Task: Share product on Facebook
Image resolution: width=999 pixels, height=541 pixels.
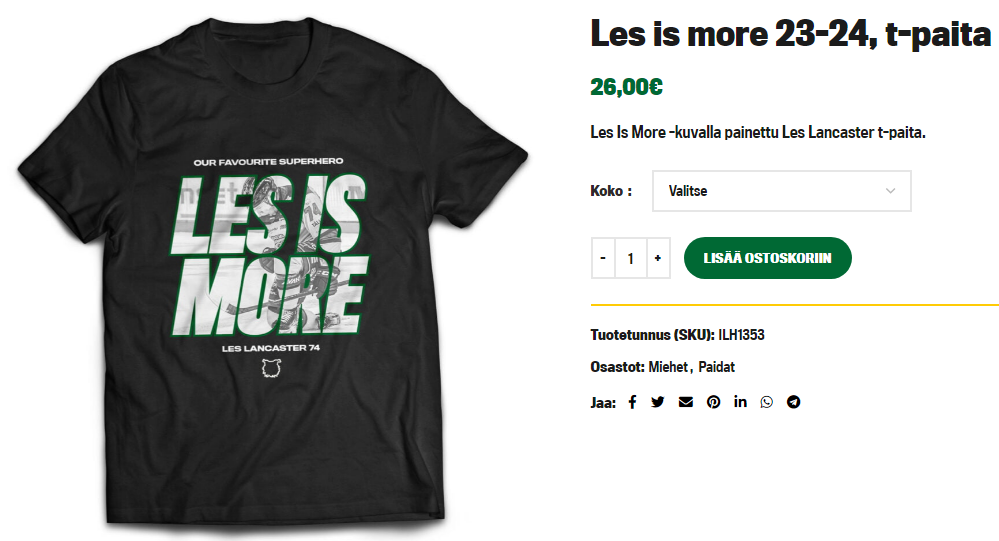Action: click(632, 402)
